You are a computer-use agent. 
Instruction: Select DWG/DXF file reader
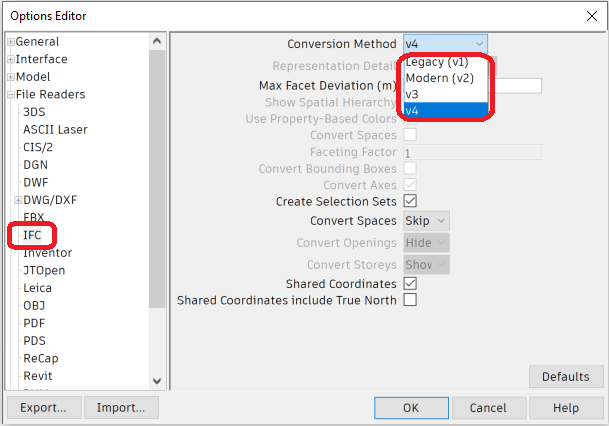click(50, 200)
